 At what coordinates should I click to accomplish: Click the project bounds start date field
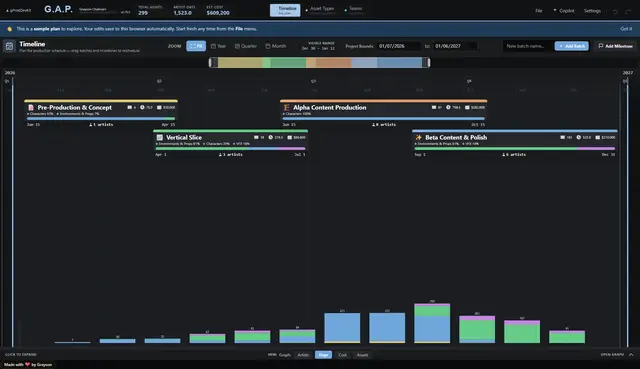pos(398,46)
